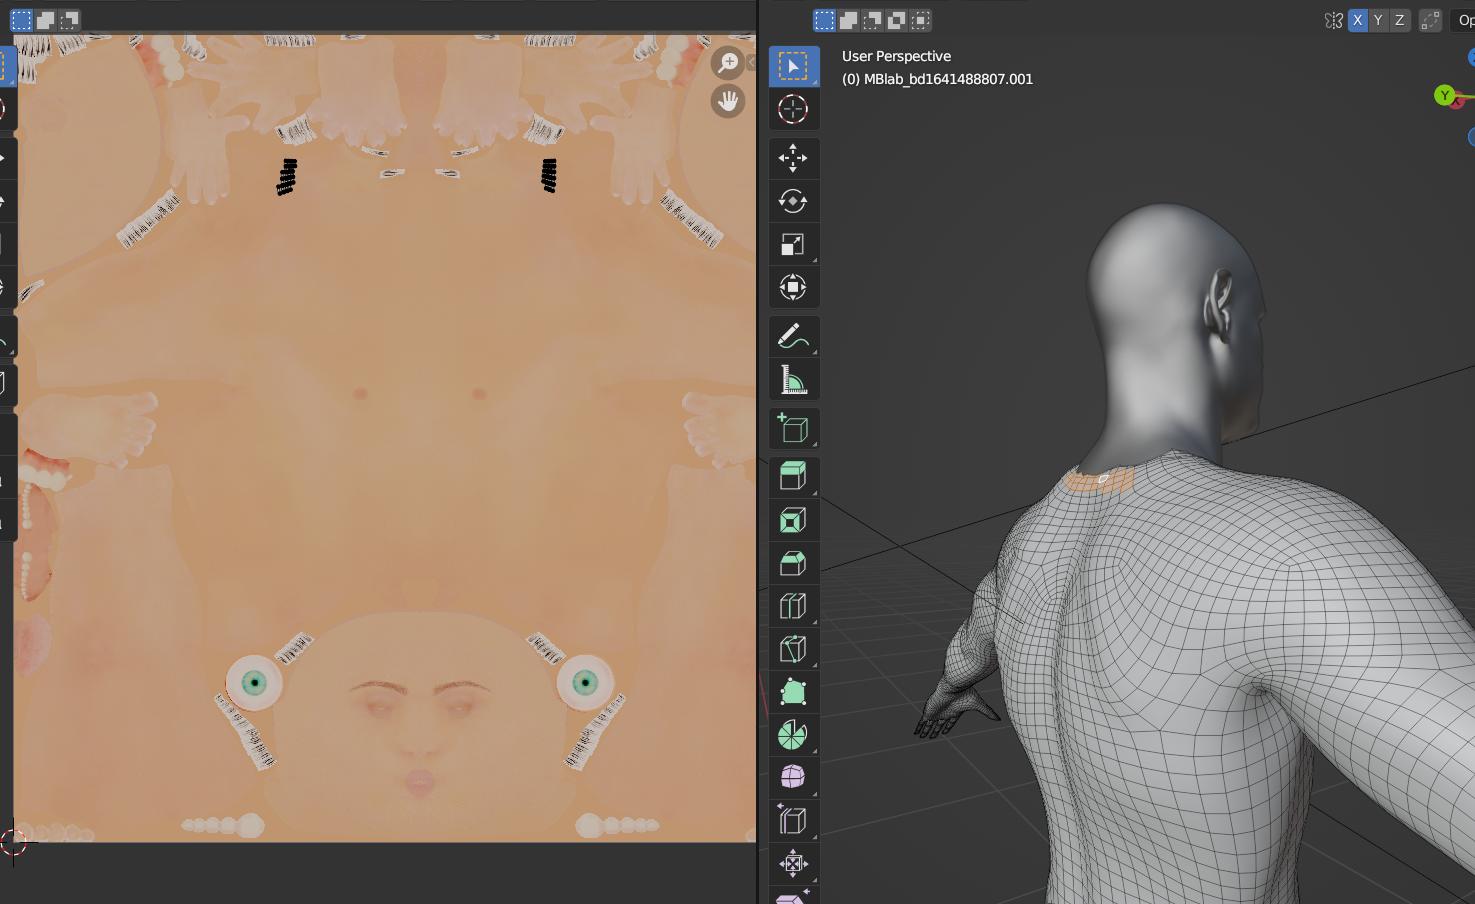Select the 3D Cursor tool
Screen dimensions: 1475x904
click(x=793, y=109)
